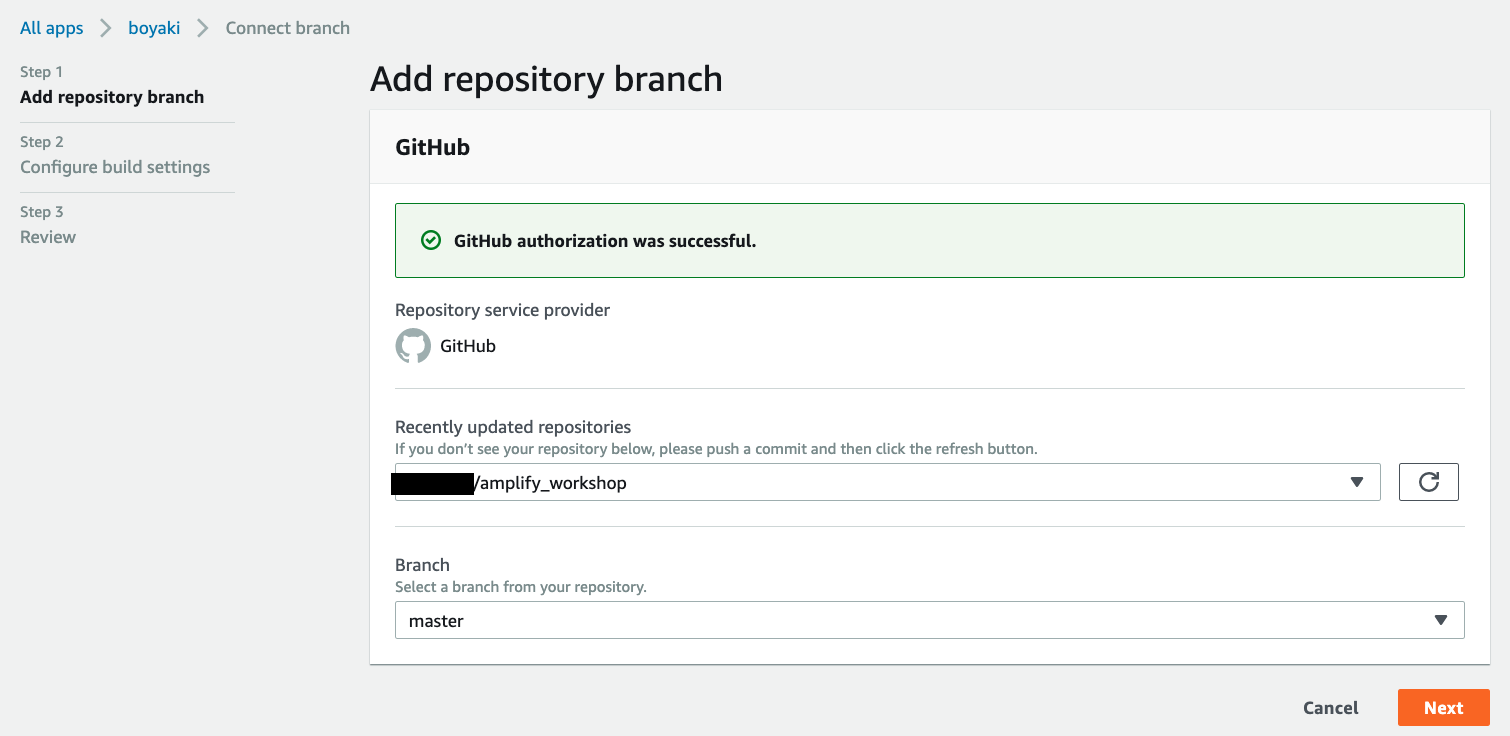Open the boyaki breadcrumb link
Screen dimensions: 1510x736
tap(154, 28)
